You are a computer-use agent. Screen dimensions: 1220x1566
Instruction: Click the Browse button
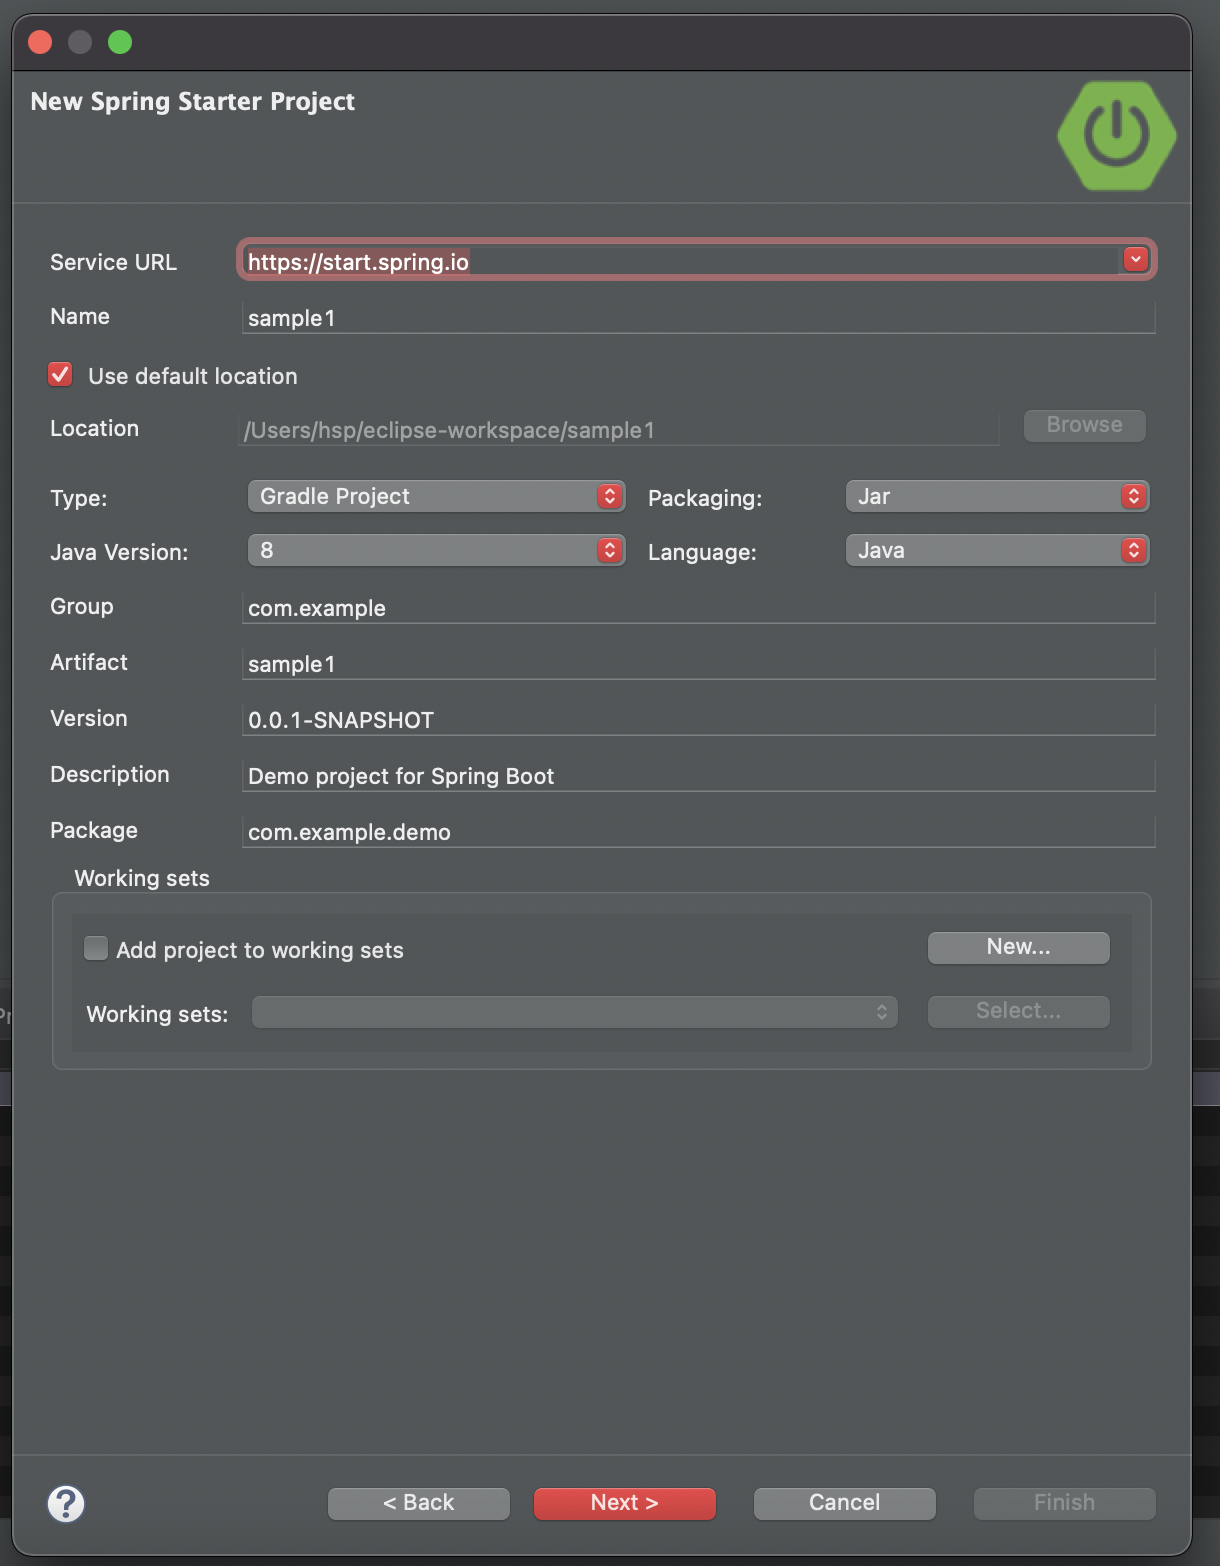coord(1084,425)
